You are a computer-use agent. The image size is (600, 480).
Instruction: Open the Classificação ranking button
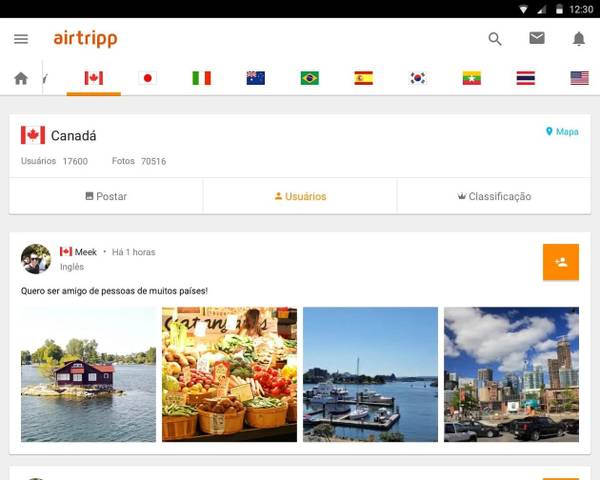(x=494, y=196)
